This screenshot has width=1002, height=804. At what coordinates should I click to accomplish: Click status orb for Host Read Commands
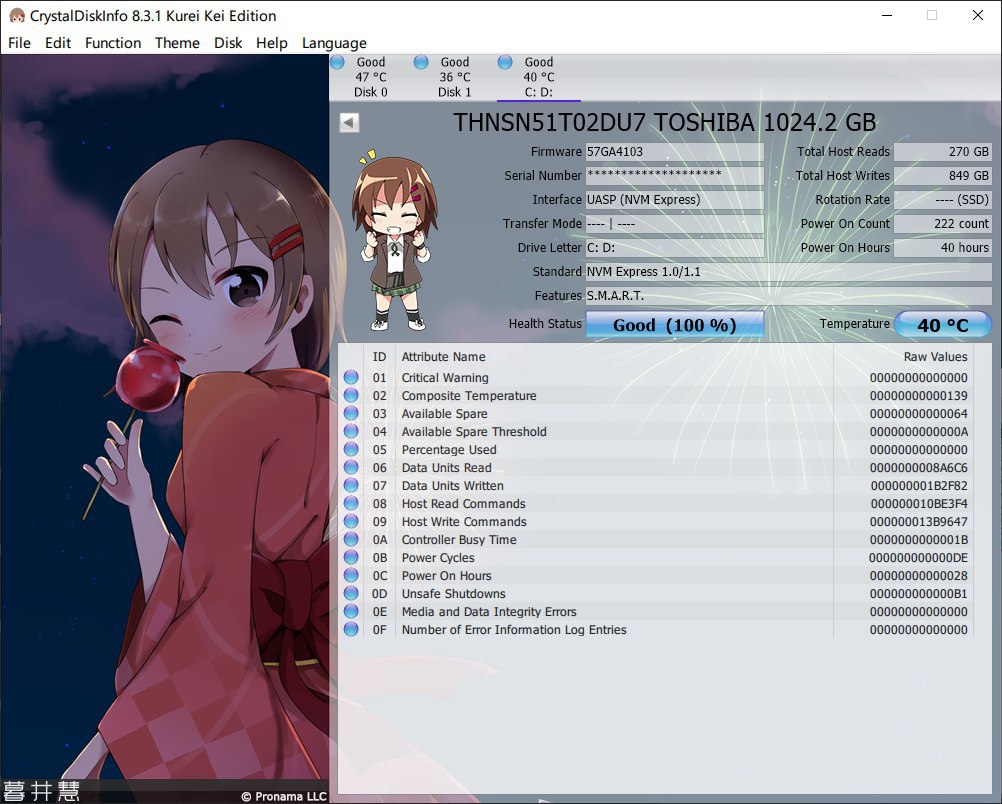coord(351,503)
